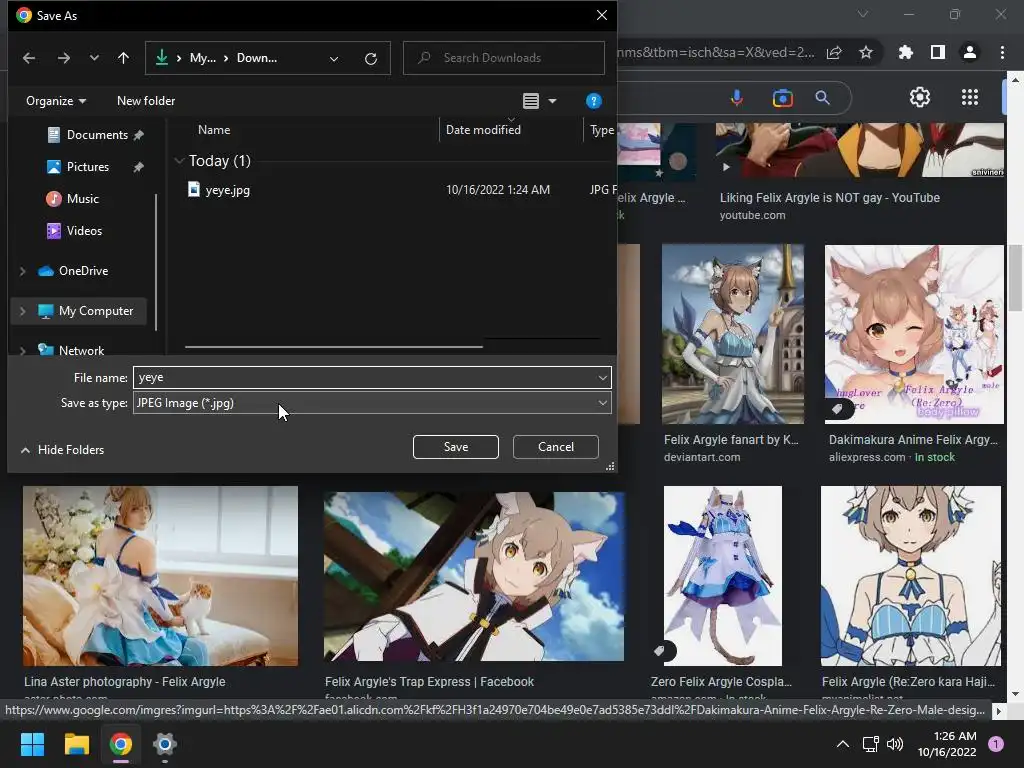Image resolution: width=1024 pixels, height=768 pixels.
Task: Open Lina Aster photography image
Action: (x=161, y=576)
